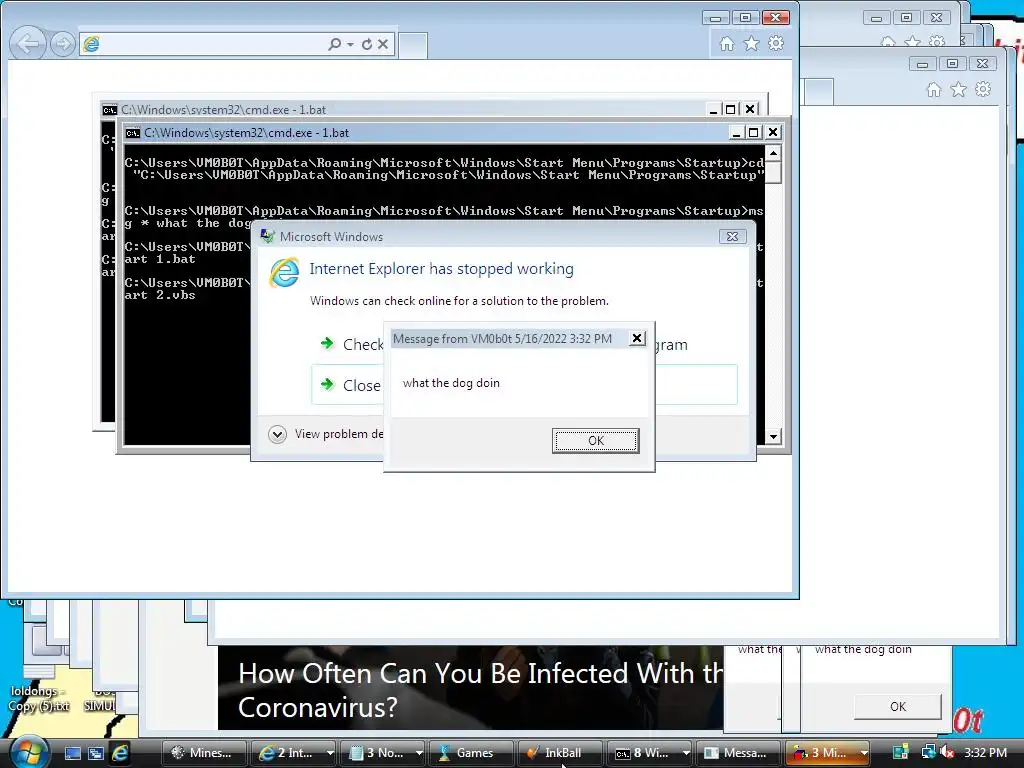Expand View problem details chevron
The width and height of the screenshot is (1024, 768).
tap(278, 434)
